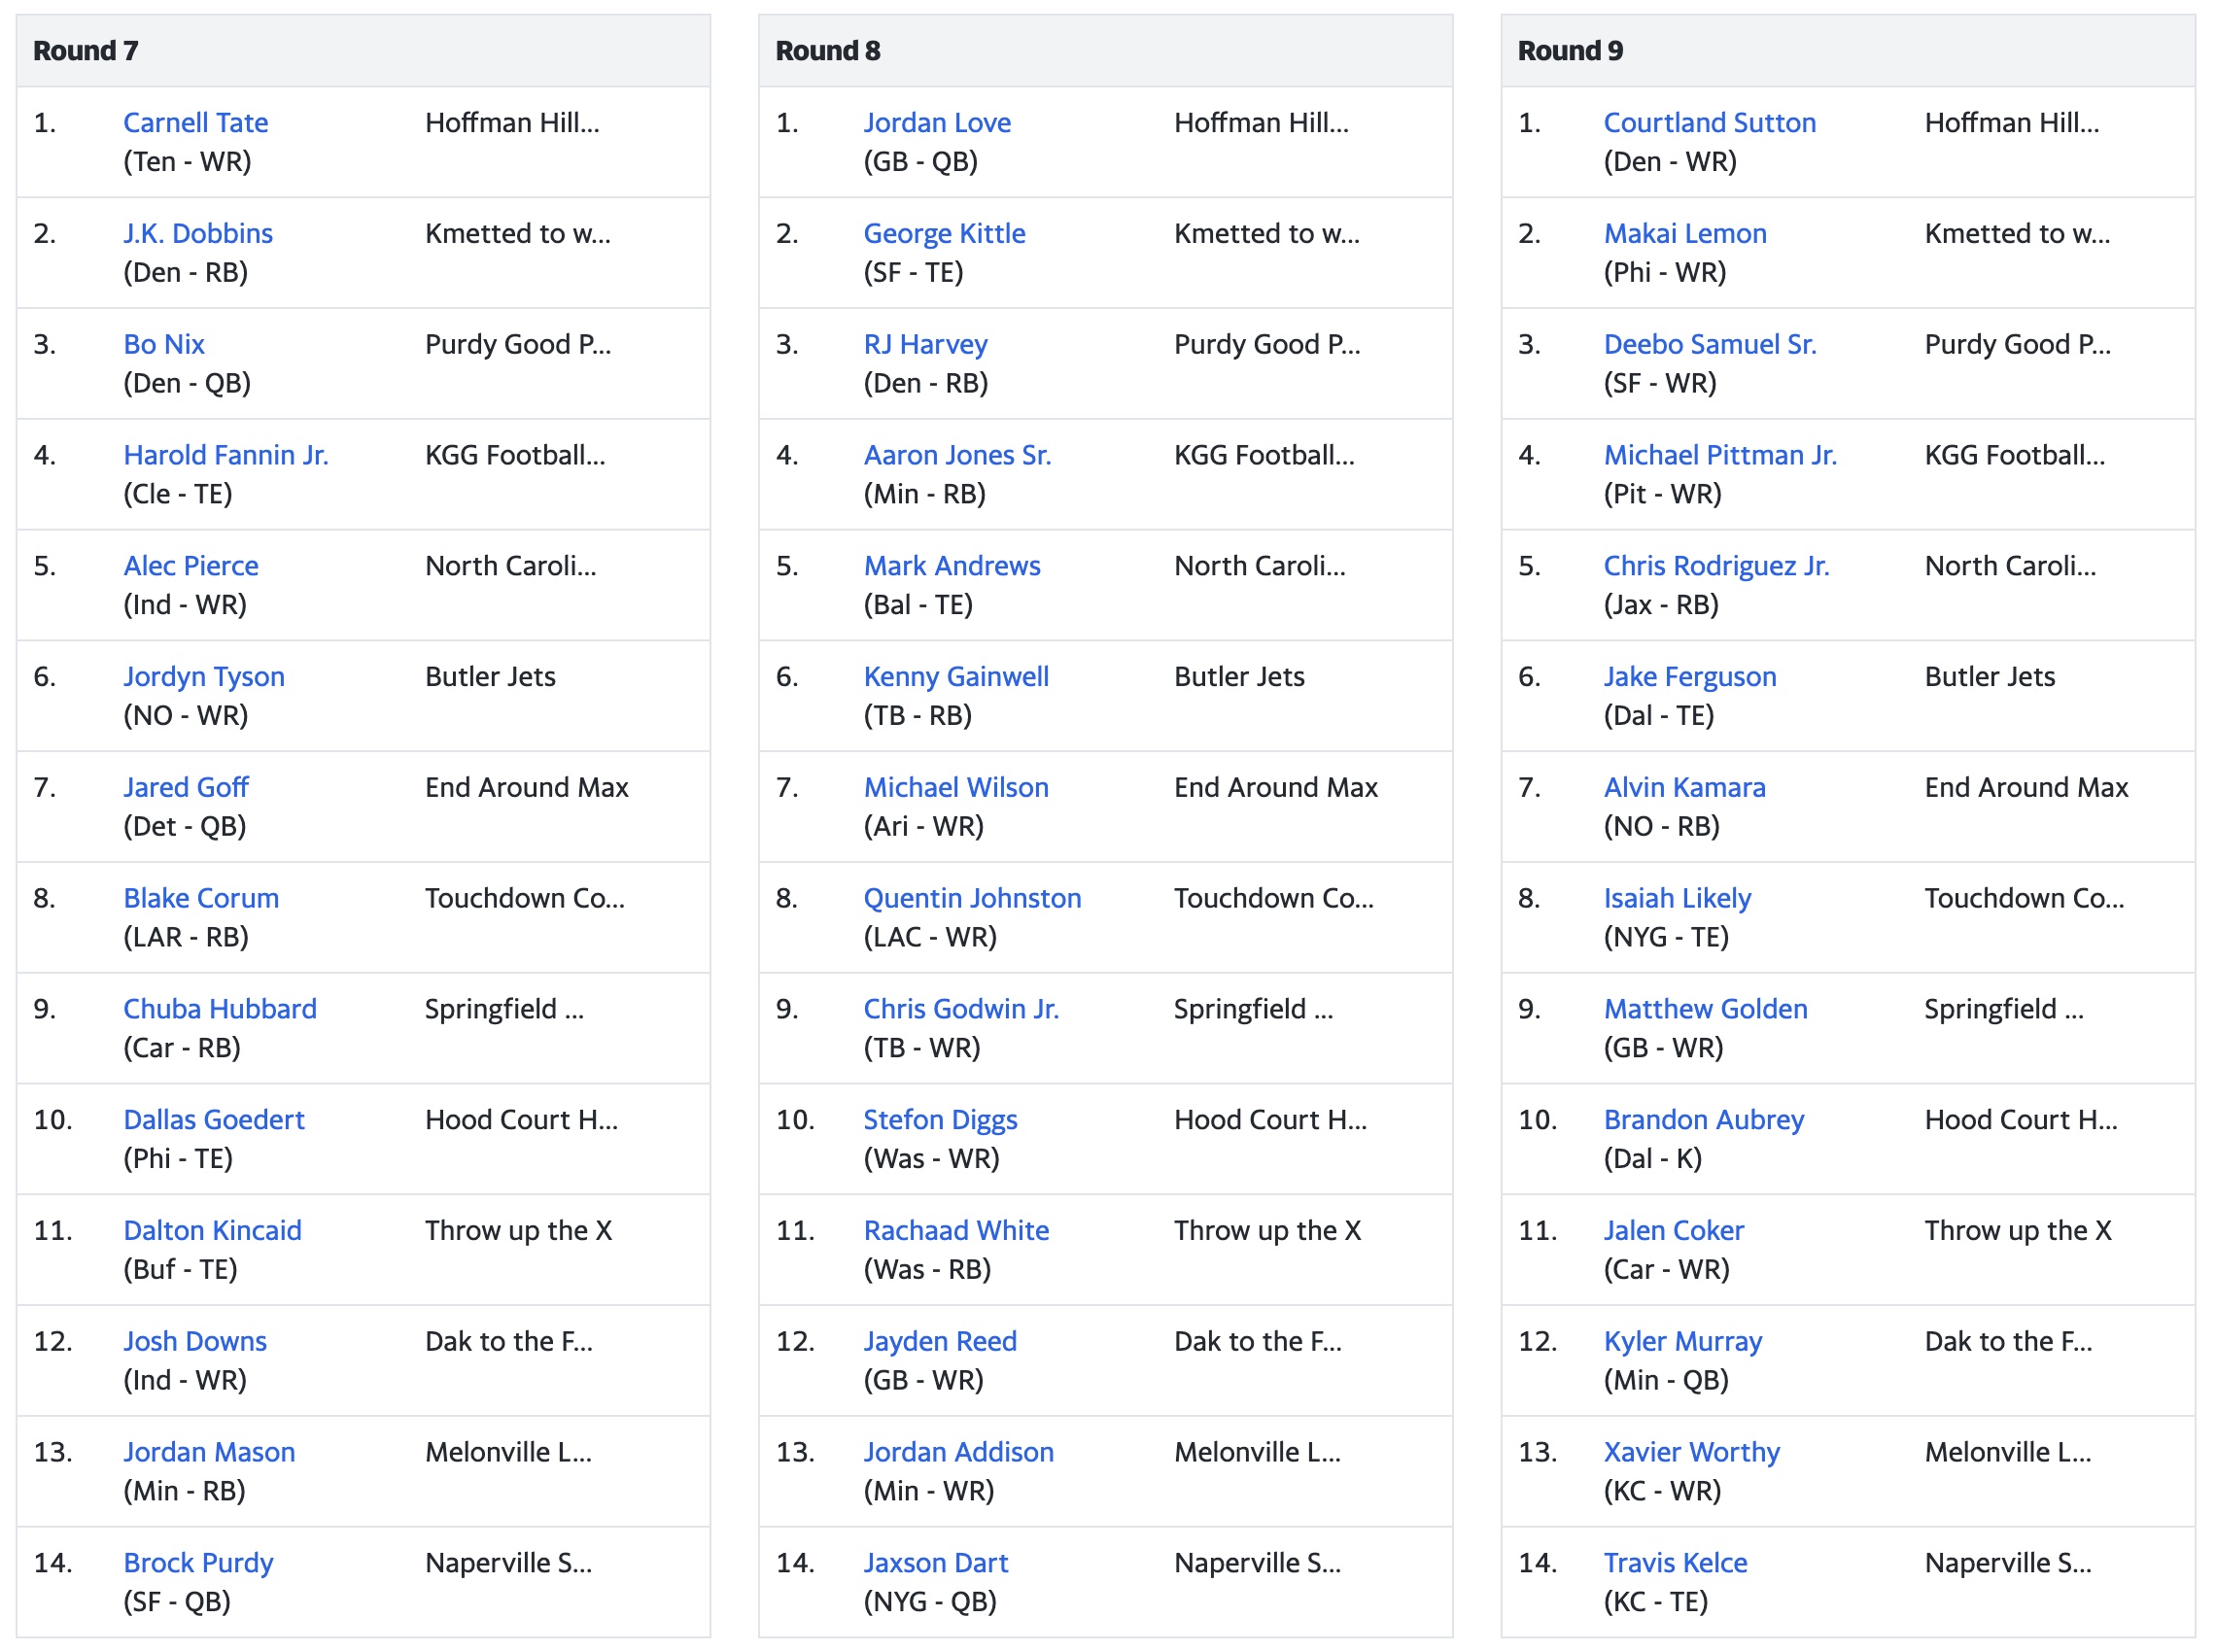Open Kyler Murray player page
The image size is (2216, 1652).
click(x=1682, y=1341)
